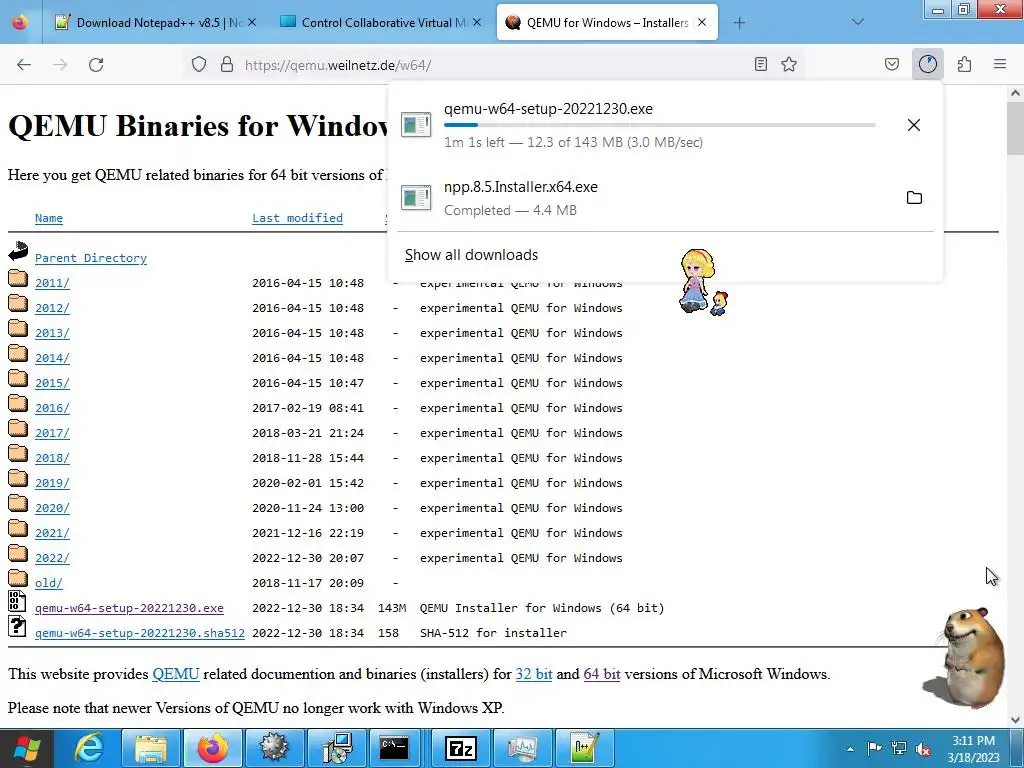Close the Download Notepad++ tab
The height and width of the screenshot is (768, 1024).
pos(252,22)
